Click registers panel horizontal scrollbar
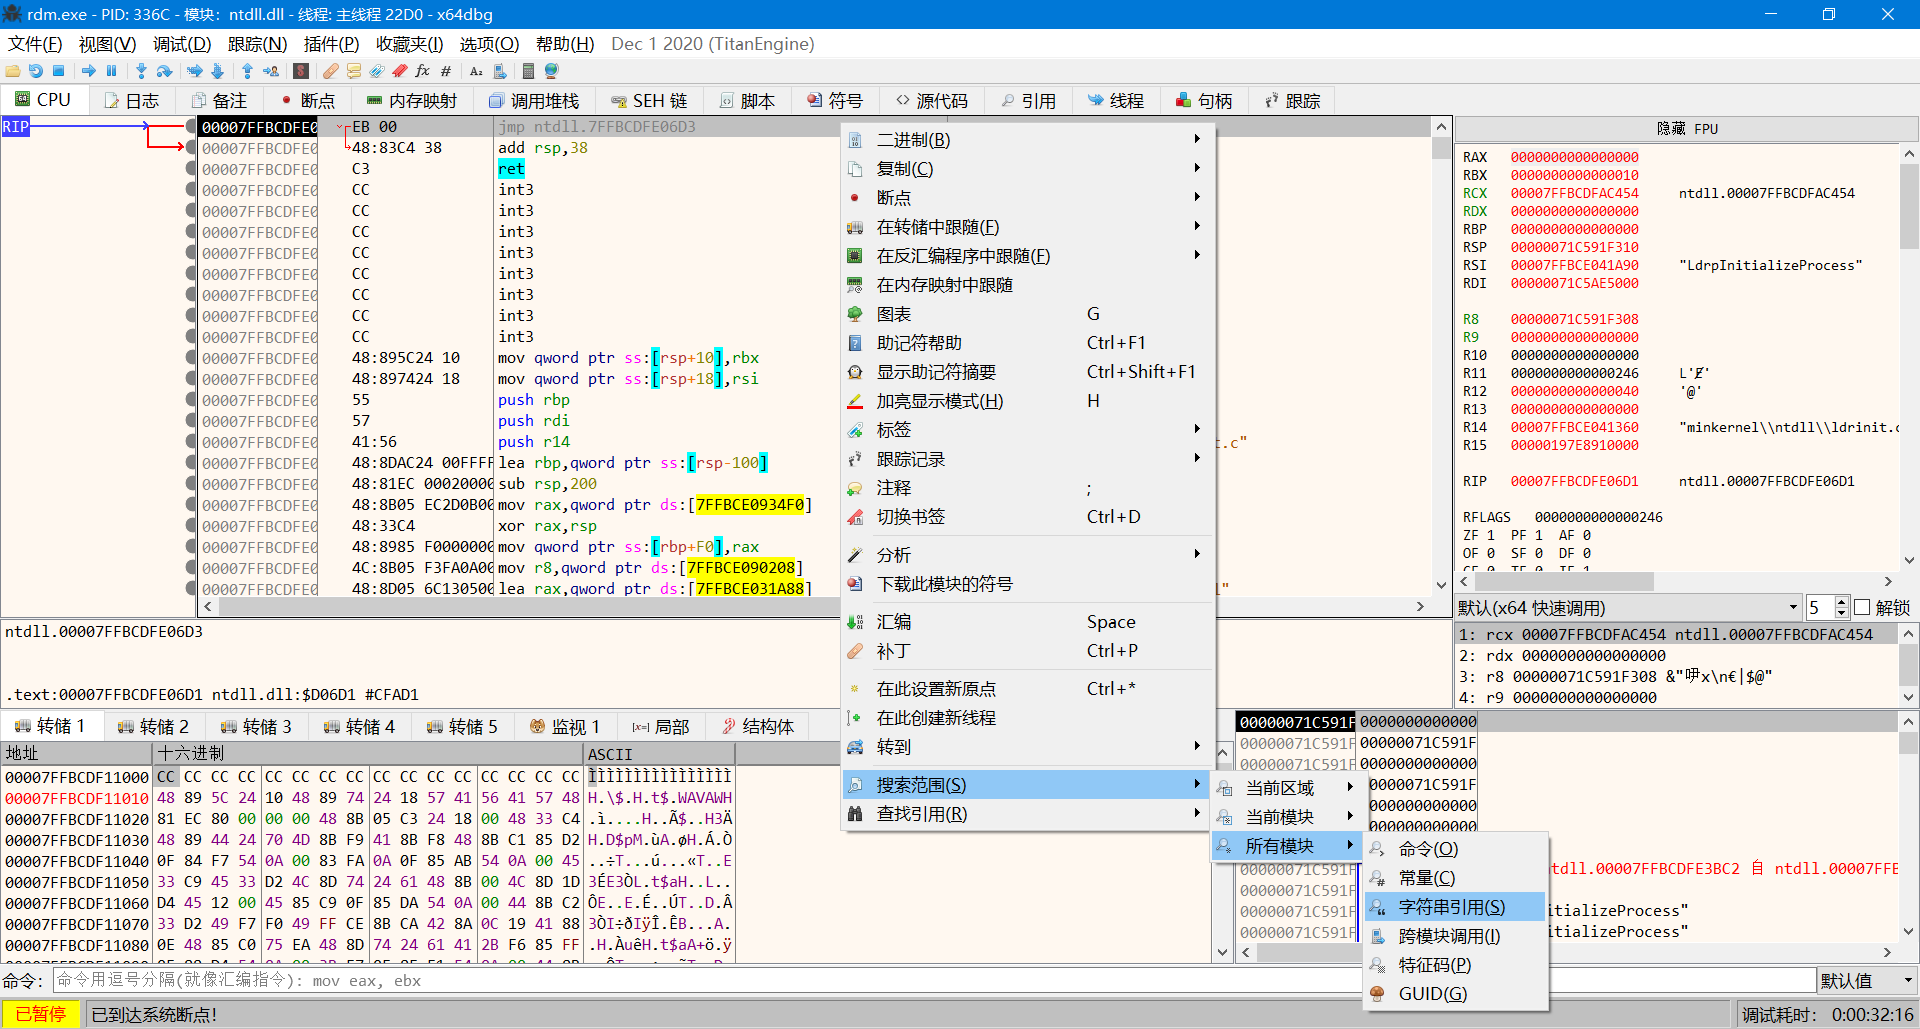 (1678, 581)
